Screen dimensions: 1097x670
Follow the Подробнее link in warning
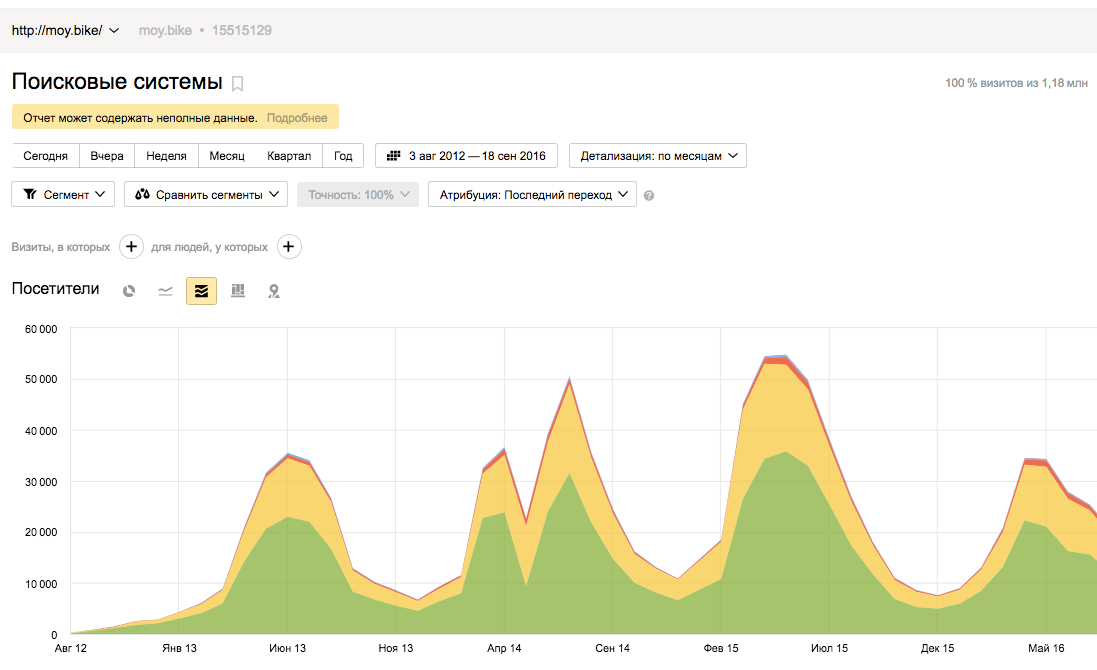[x=297, y=118]
